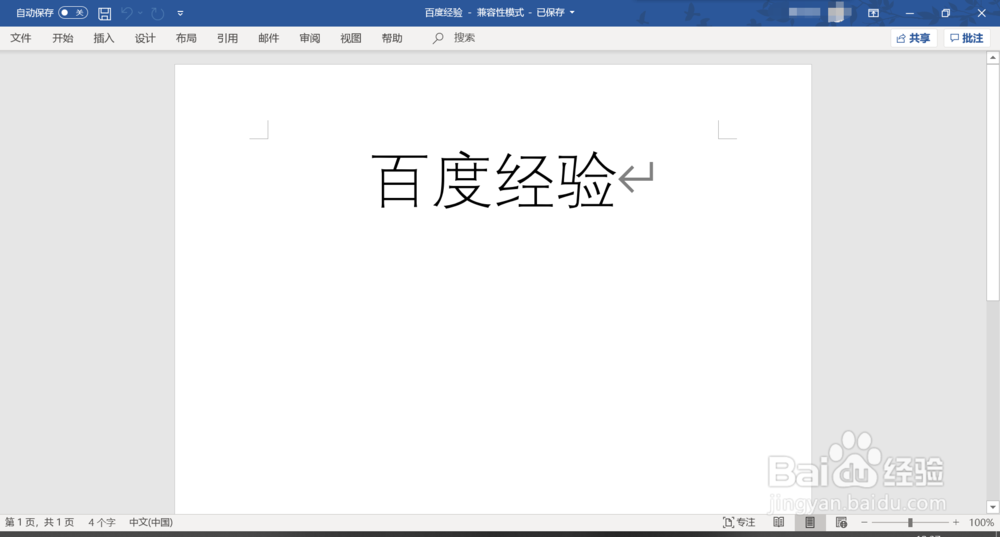The height and width of the screenshot is (537, 1000).
Task: Switch to the 帮助 tab
Action: coord(392,38)
